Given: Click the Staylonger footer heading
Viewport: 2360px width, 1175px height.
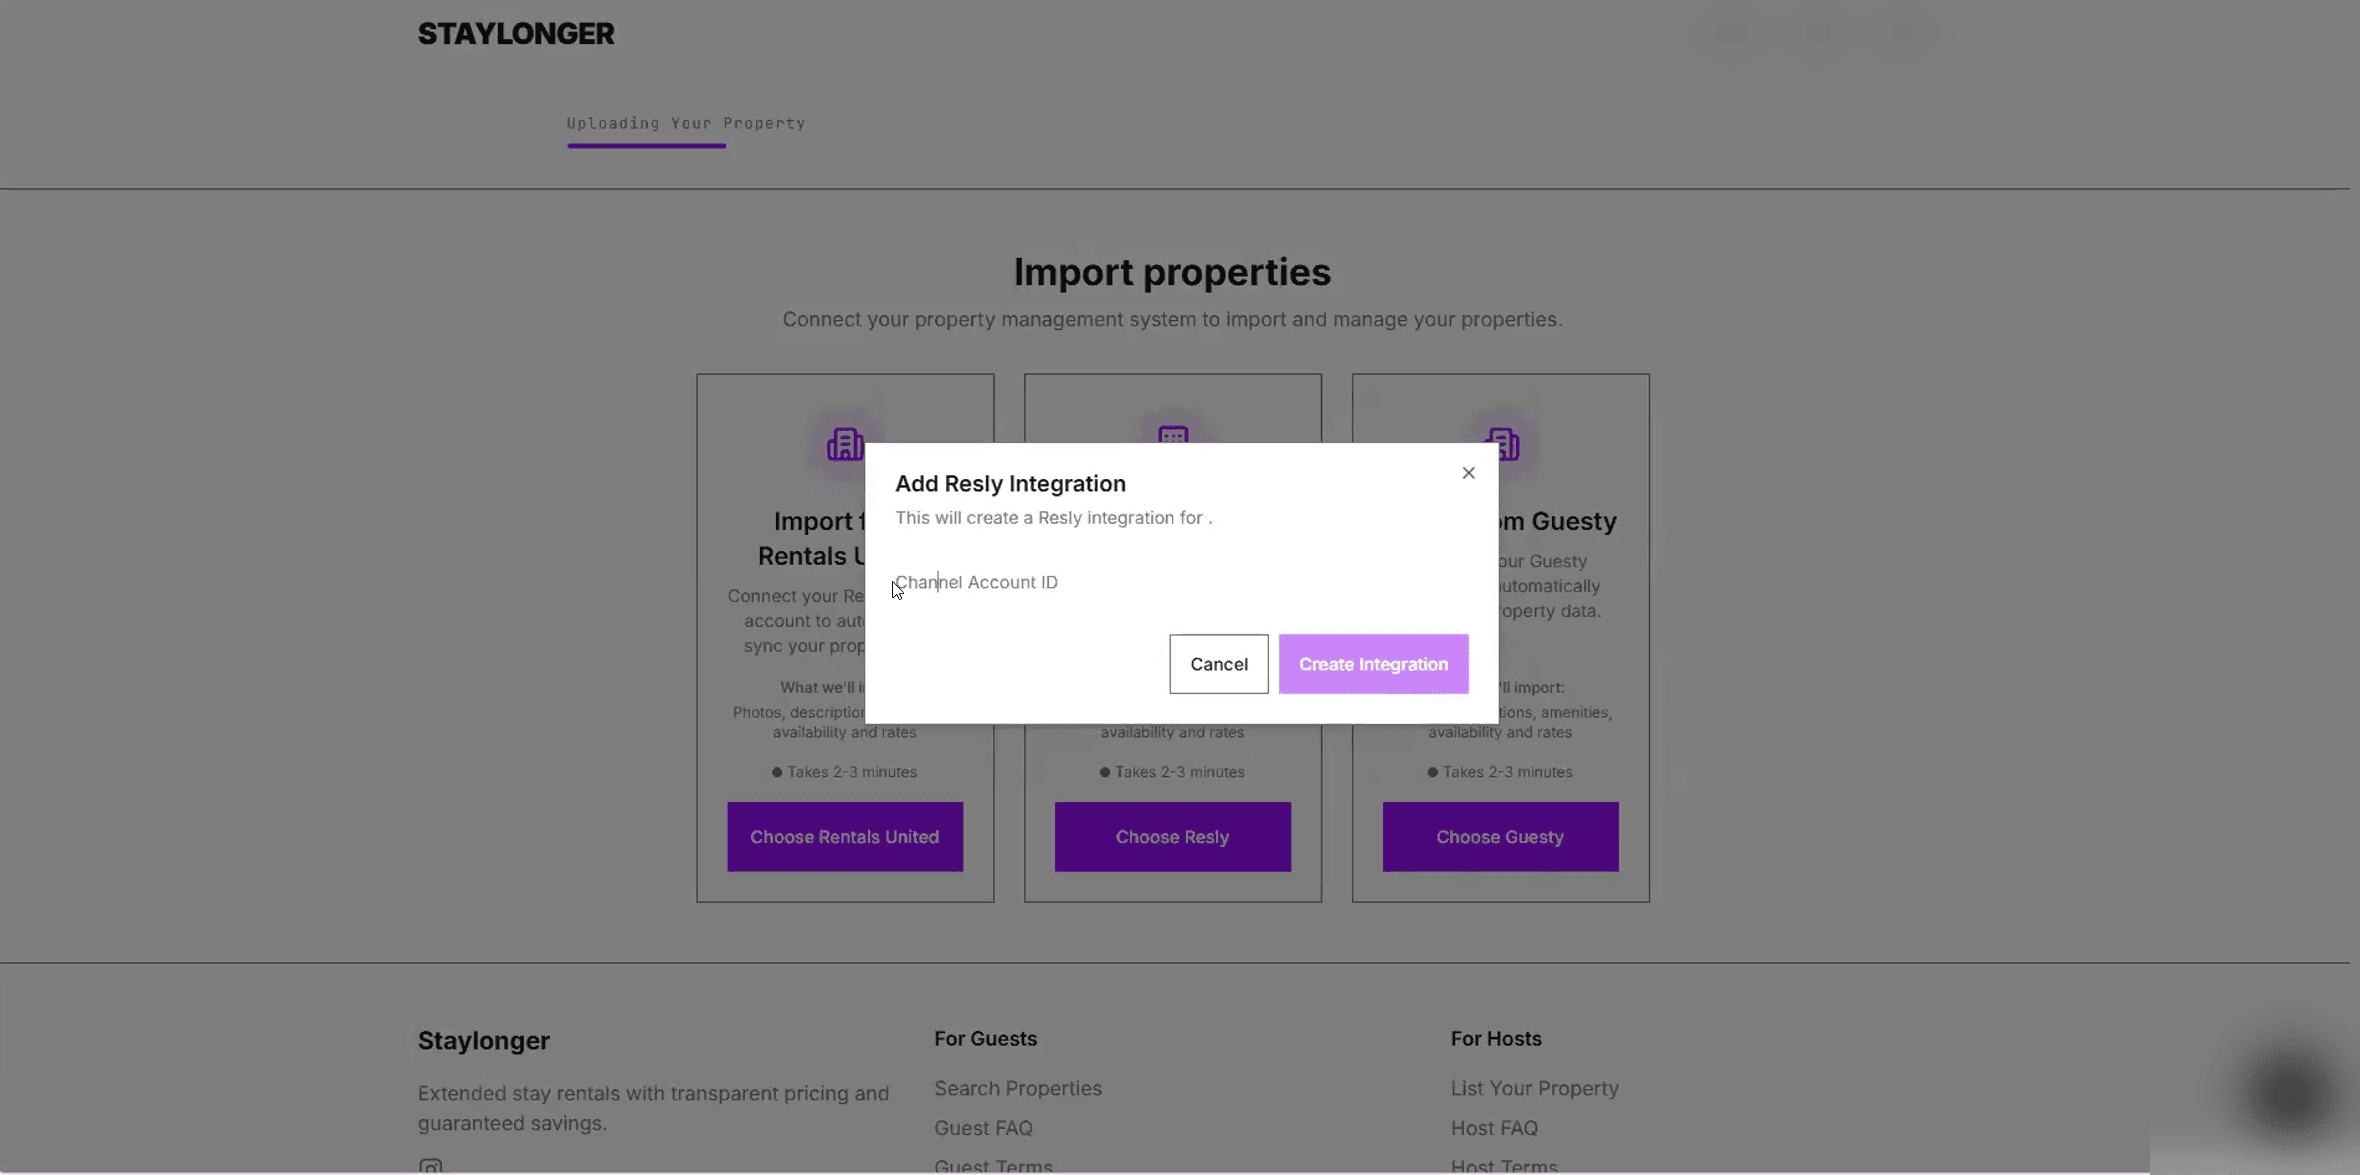Looking at the screenshot, I should click(484, 1041).
